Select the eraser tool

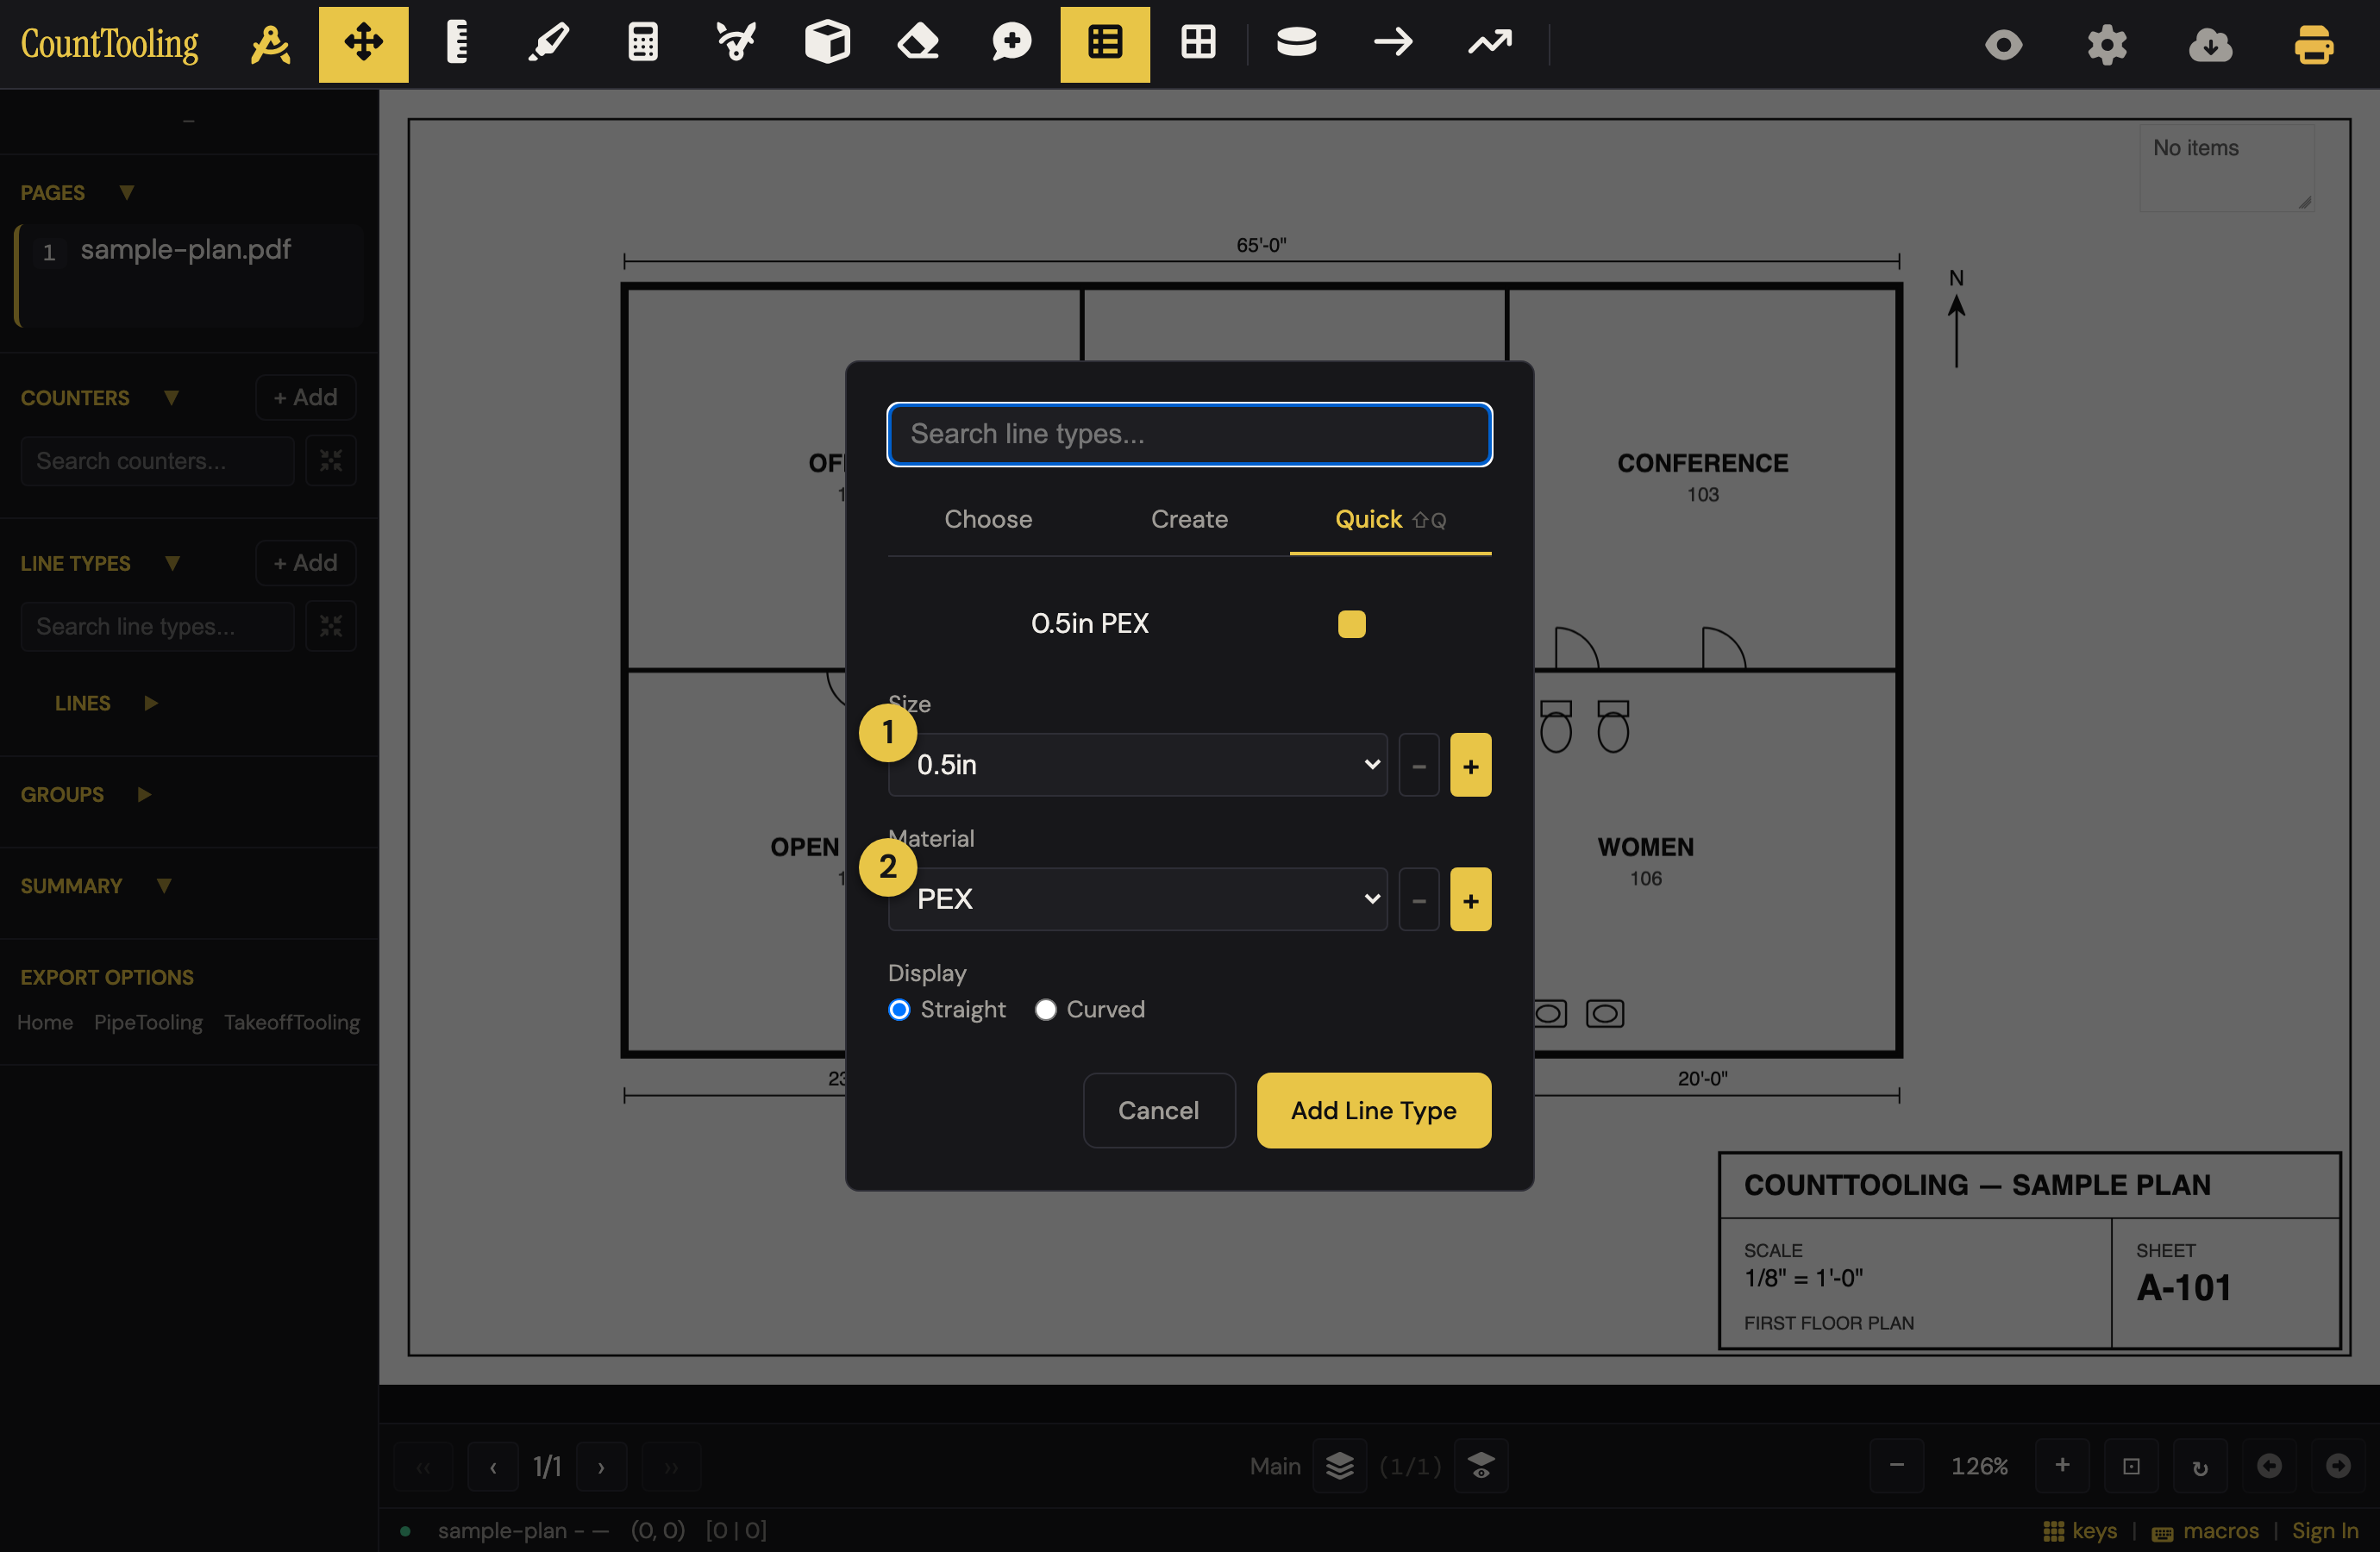919,44
